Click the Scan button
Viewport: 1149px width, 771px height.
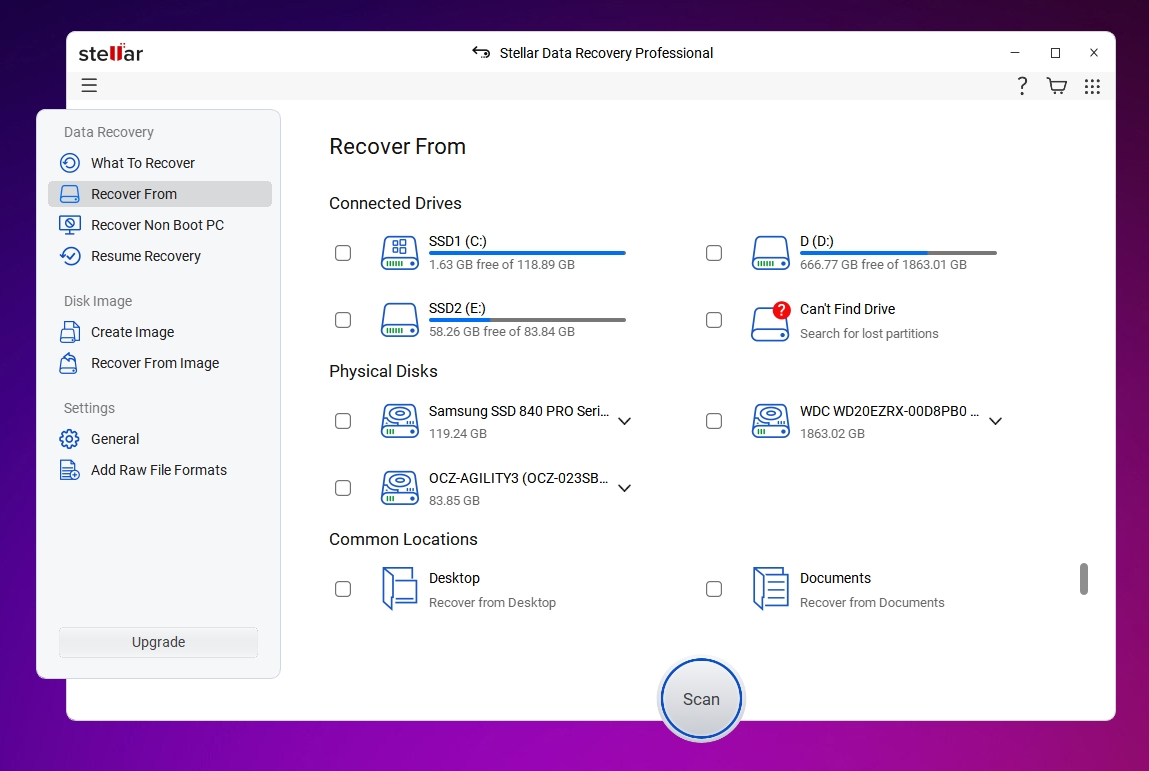[x=700, y=698]
